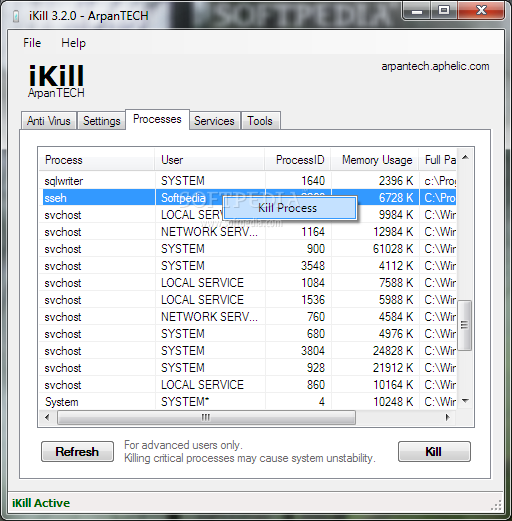The width and height of the screenshot is (512, 521).
Task: Open the Services tab
Action: point(214,121)
